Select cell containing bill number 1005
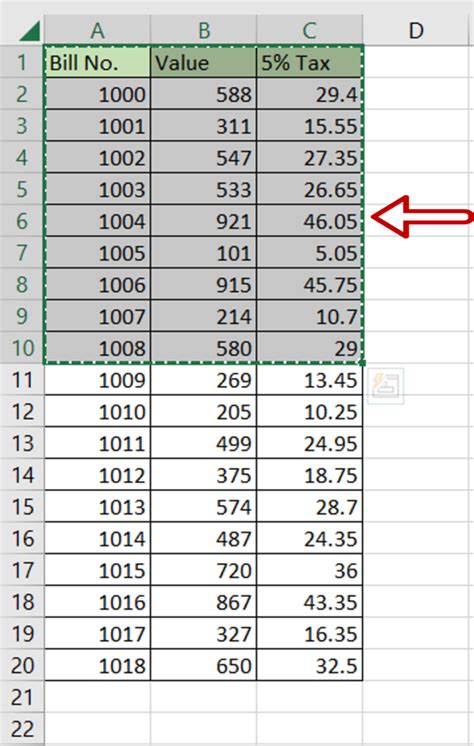Screen dimensions: 474x746 point(97,253)
